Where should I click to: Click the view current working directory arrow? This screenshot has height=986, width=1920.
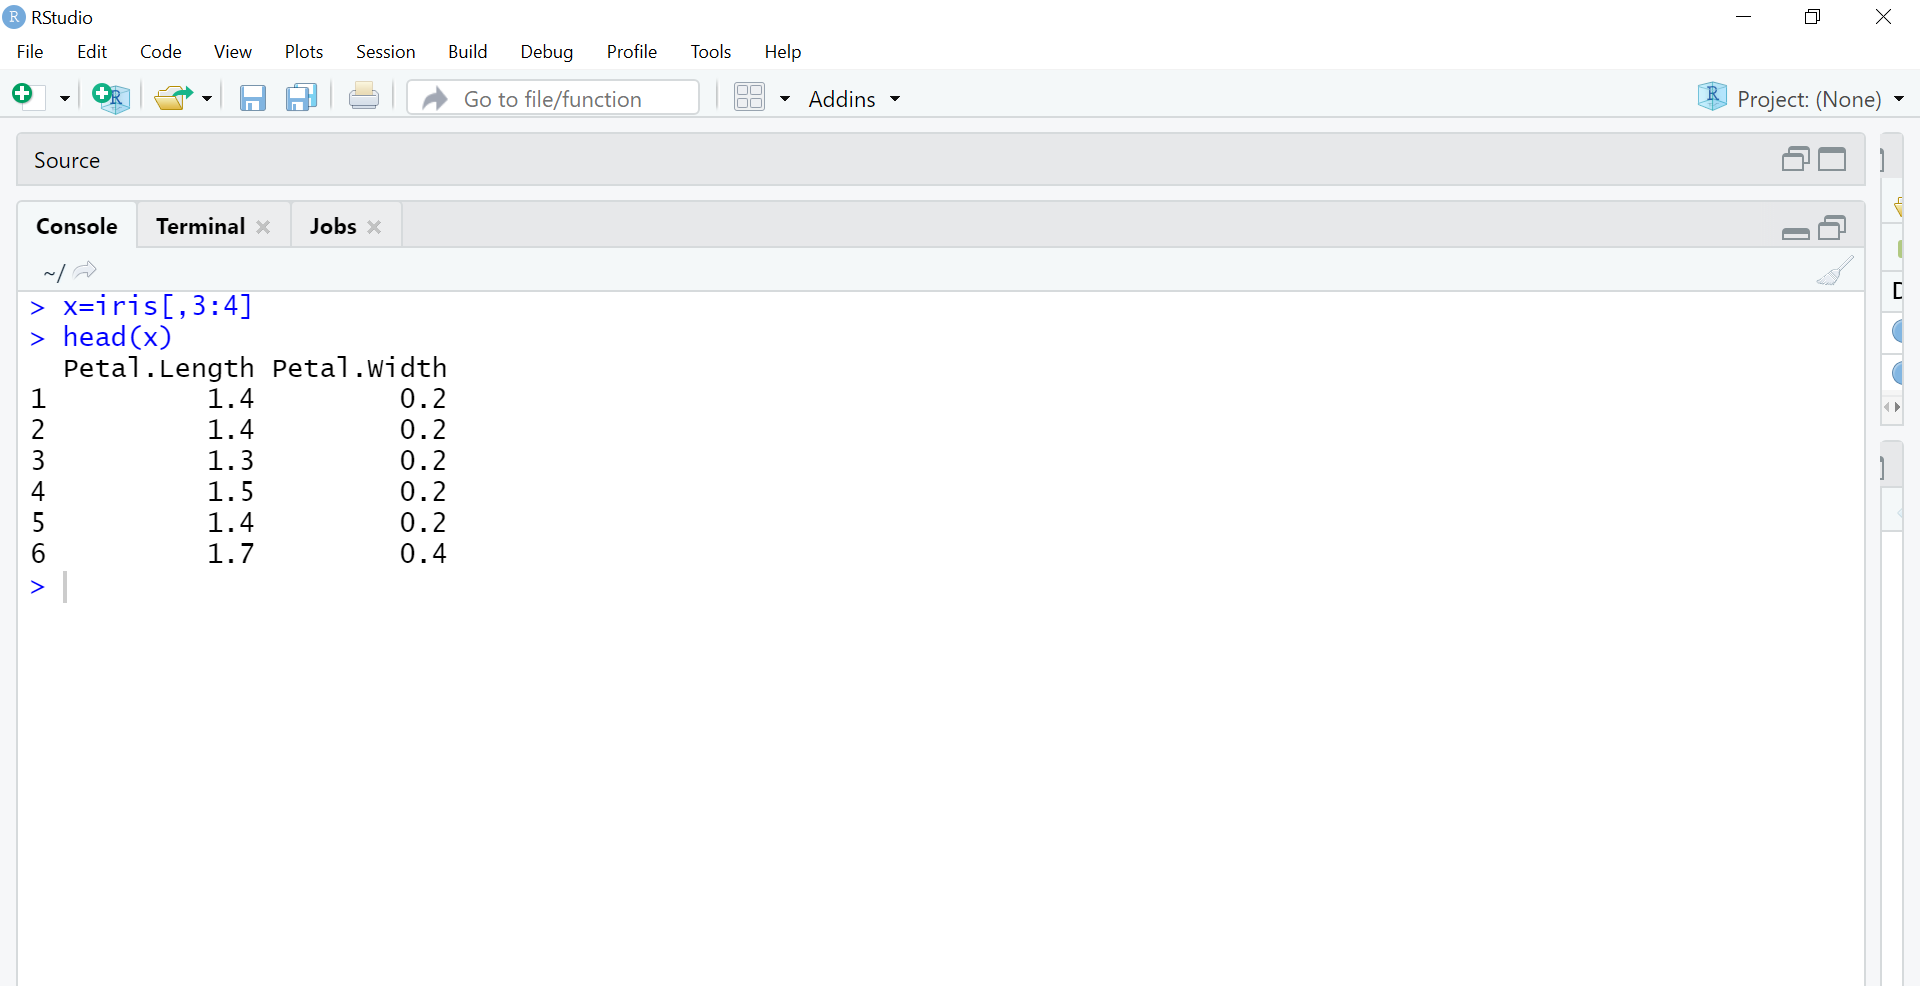[x=86, y=270]
